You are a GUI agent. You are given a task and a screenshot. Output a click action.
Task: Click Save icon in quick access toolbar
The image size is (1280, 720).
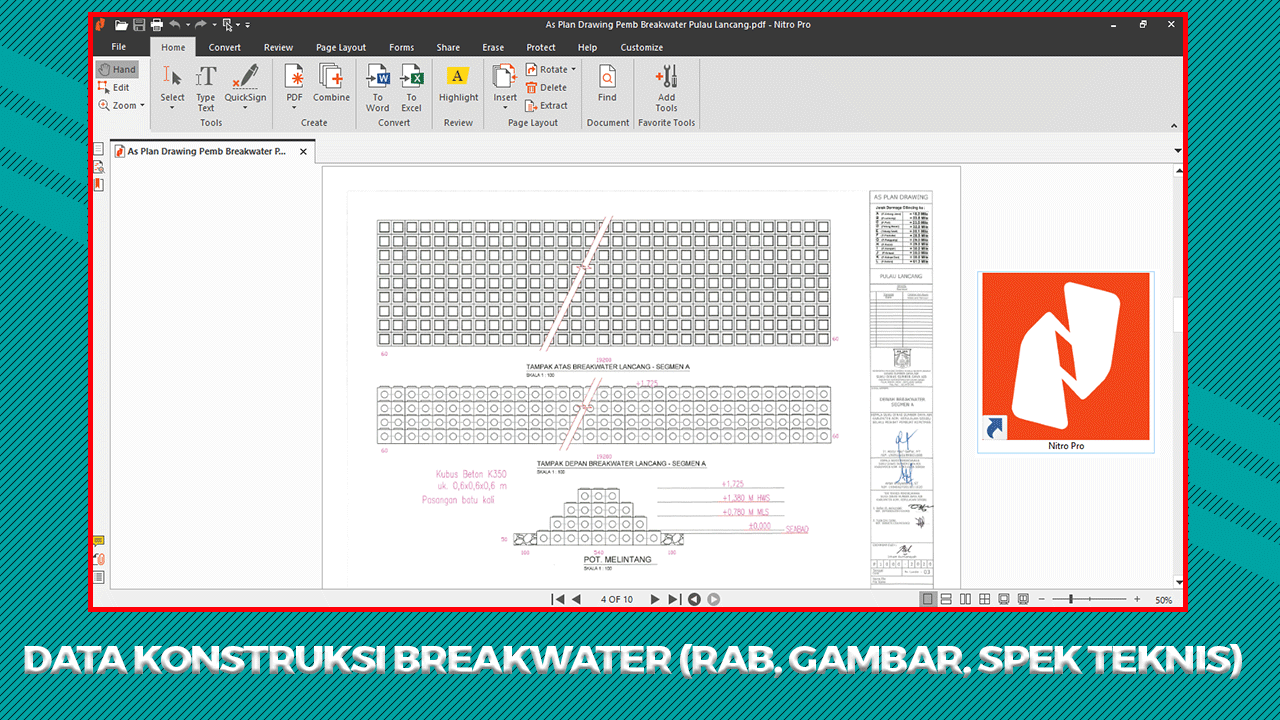139,24
